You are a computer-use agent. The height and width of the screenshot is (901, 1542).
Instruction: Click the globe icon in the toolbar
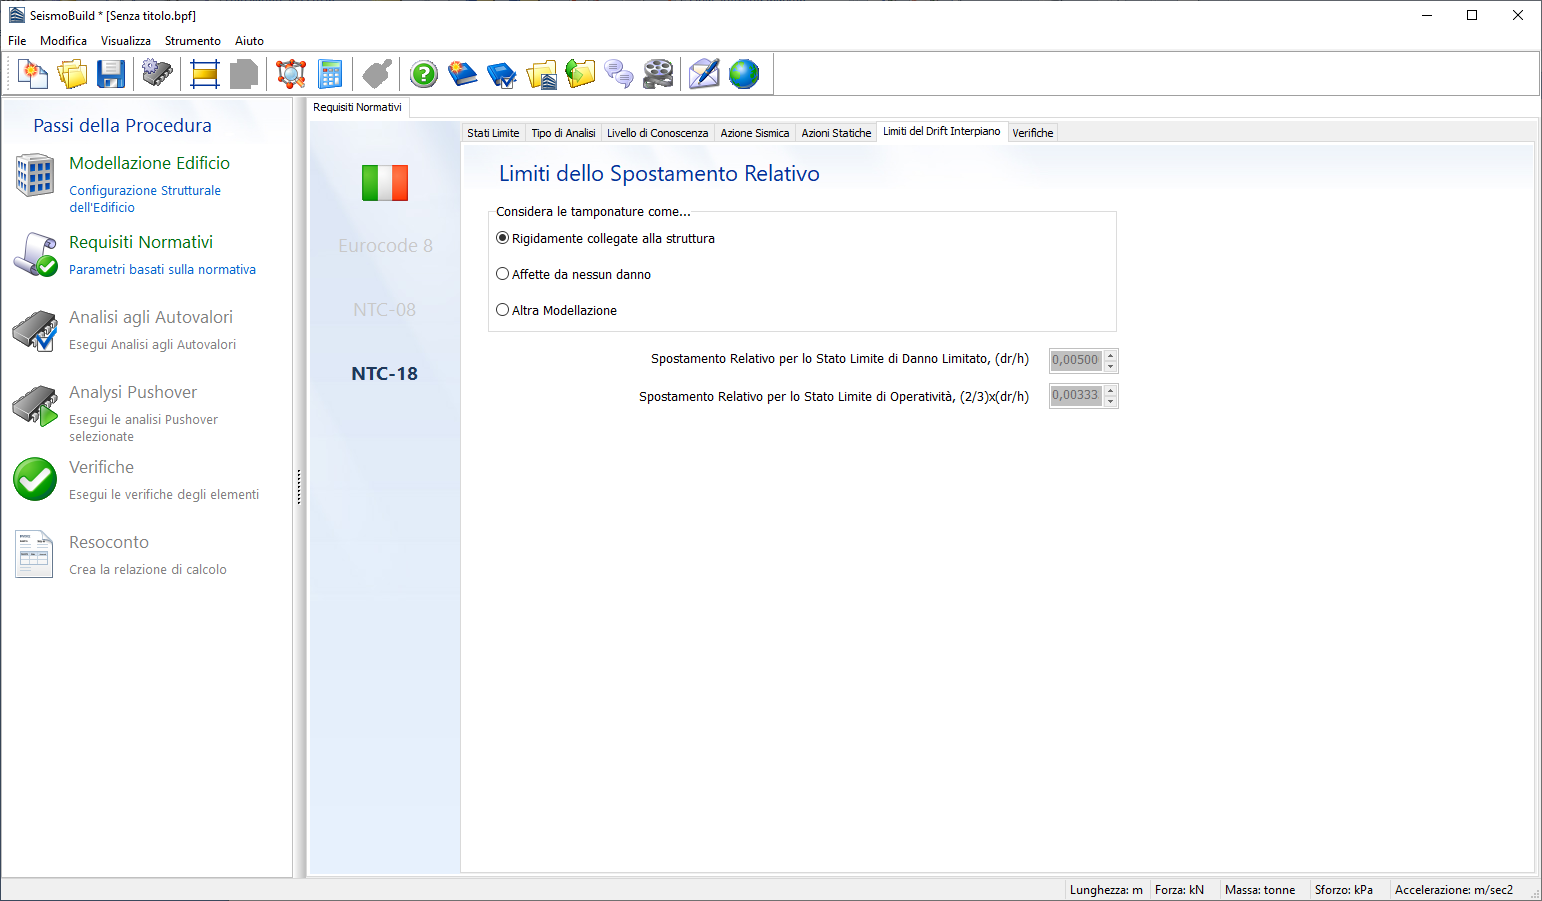coord(744,74)
